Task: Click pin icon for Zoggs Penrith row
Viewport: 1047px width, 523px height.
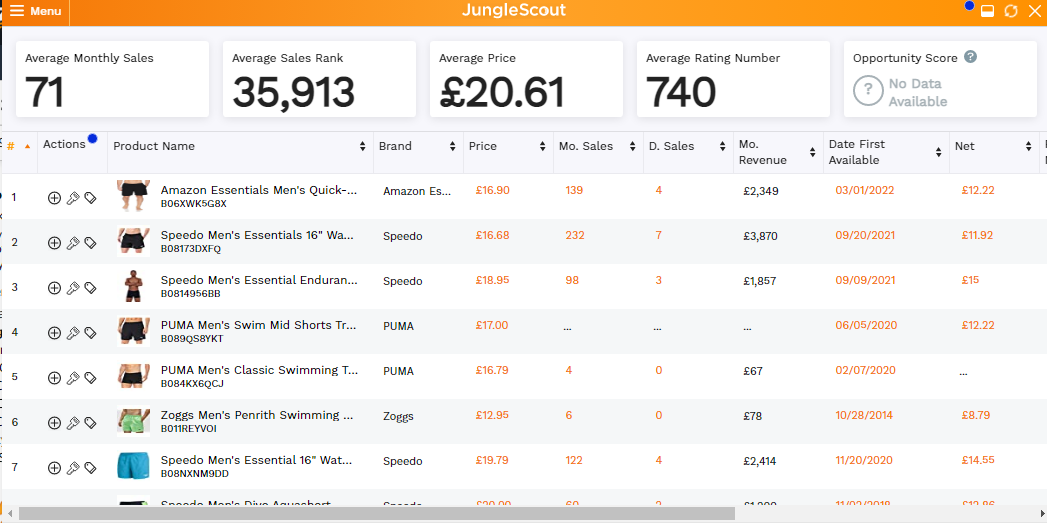Action: coord(73,422)
